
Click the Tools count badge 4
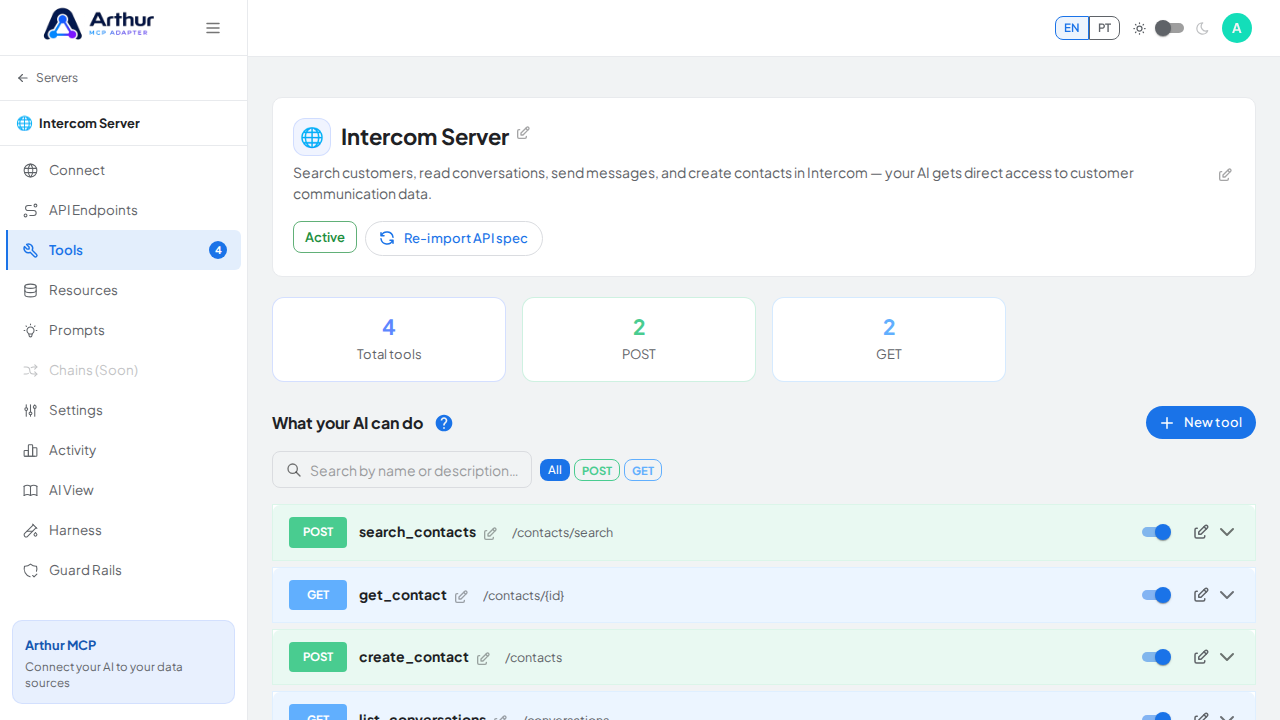218,250
